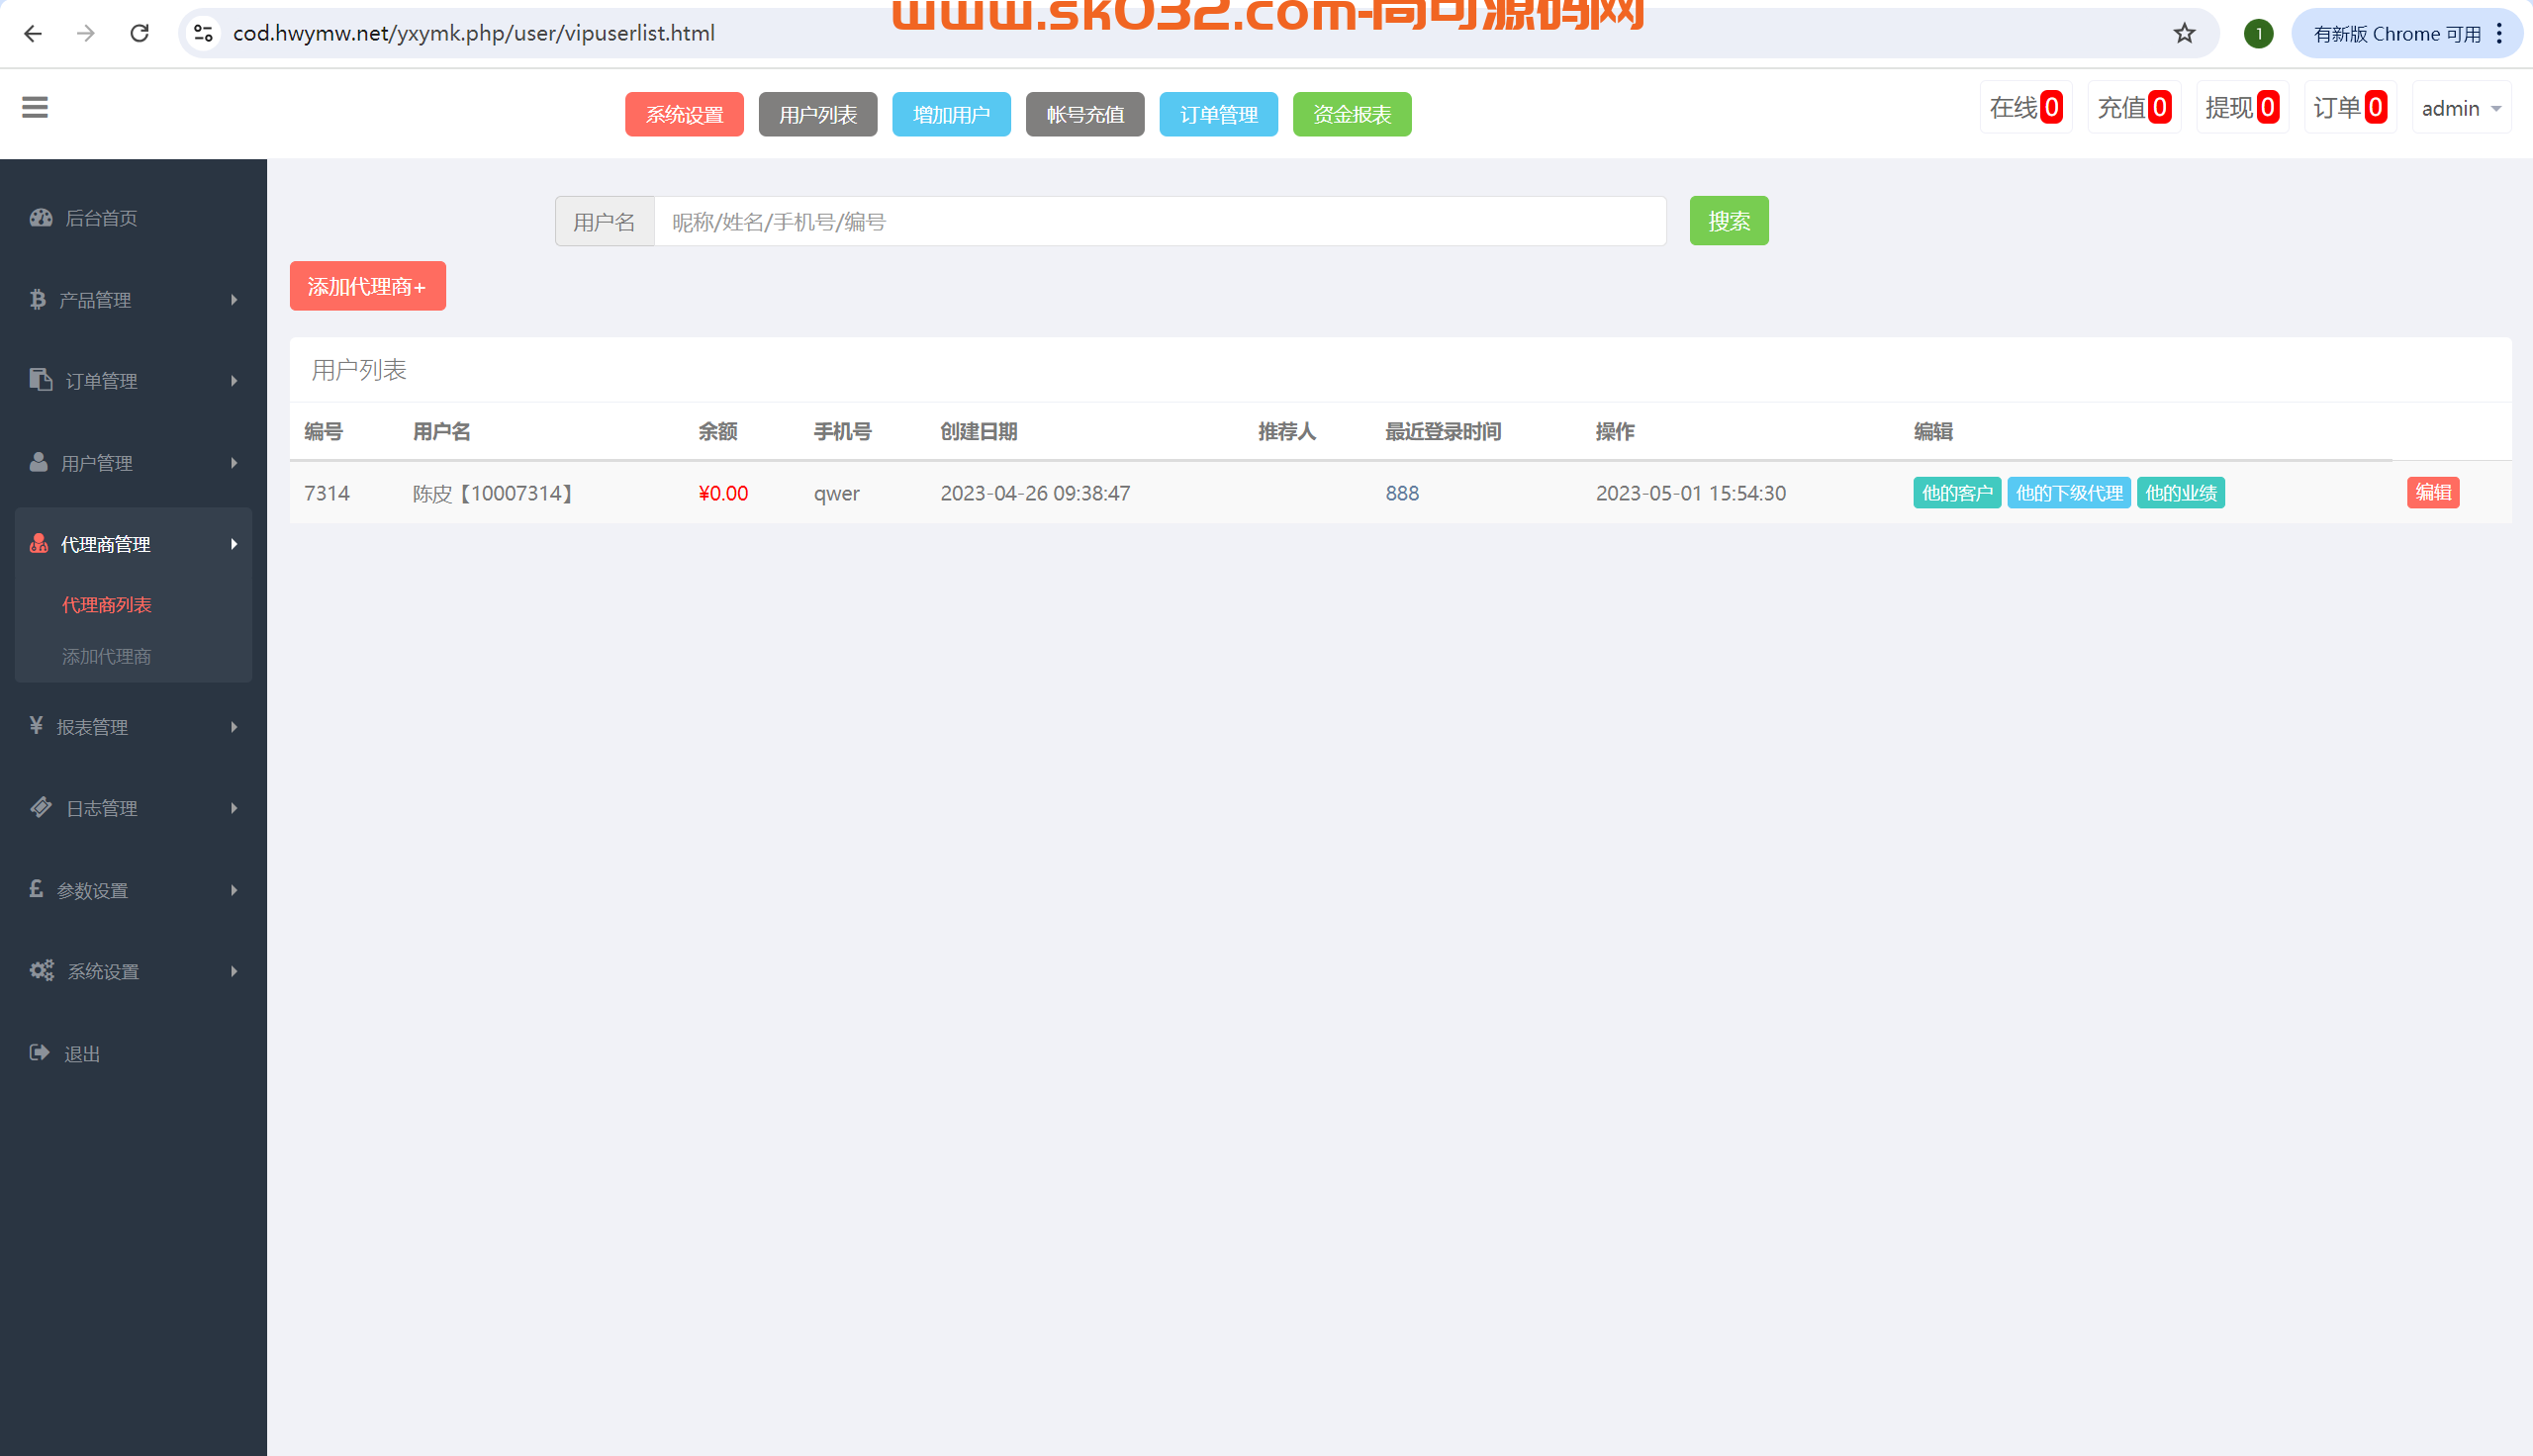Click recommender link 888
Image resolution: width=2533 pixels, height=1456 pixels.
click(1402, 493)
